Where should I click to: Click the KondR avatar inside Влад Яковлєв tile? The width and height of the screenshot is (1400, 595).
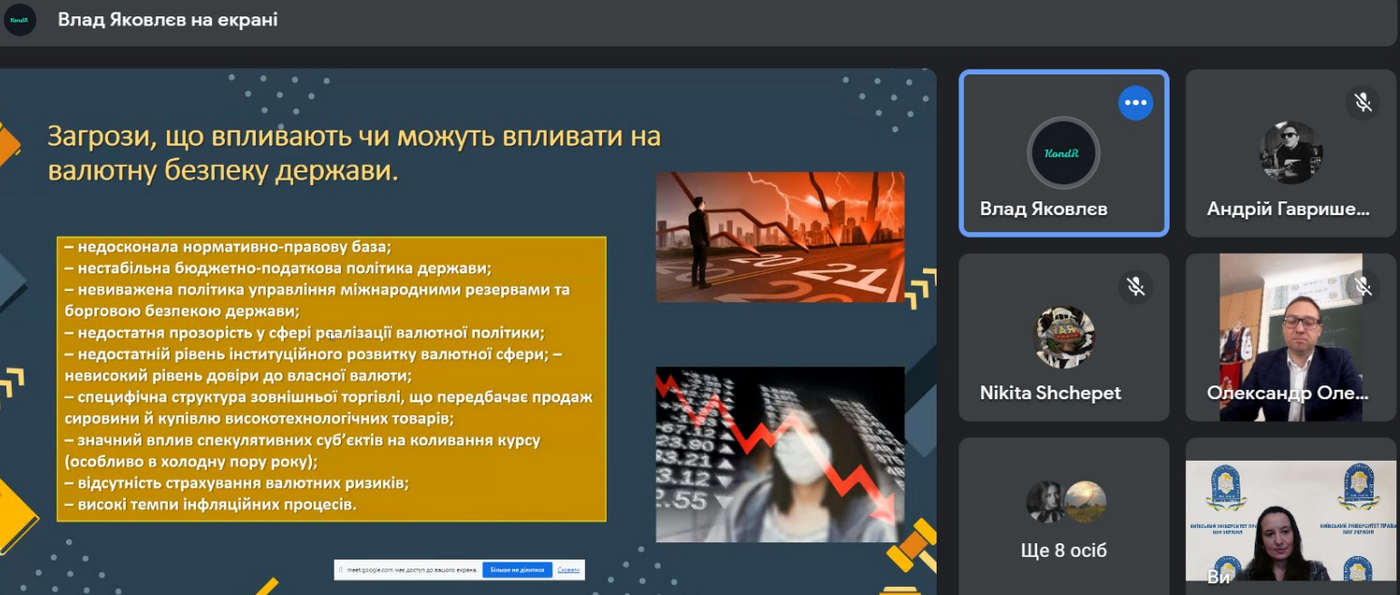click(x=1063, y=153)
